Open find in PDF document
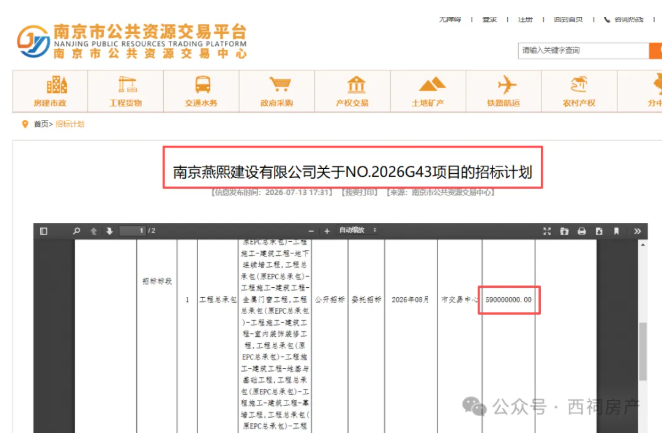Image resolution: width=664 pixels, height=440 pixels. point(77,231)
